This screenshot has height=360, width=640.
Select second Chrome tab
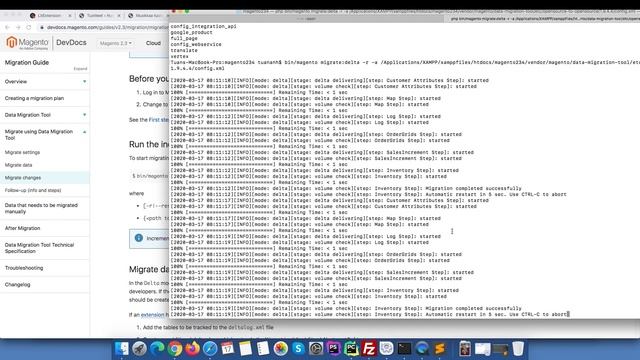[x=99, y=16]
